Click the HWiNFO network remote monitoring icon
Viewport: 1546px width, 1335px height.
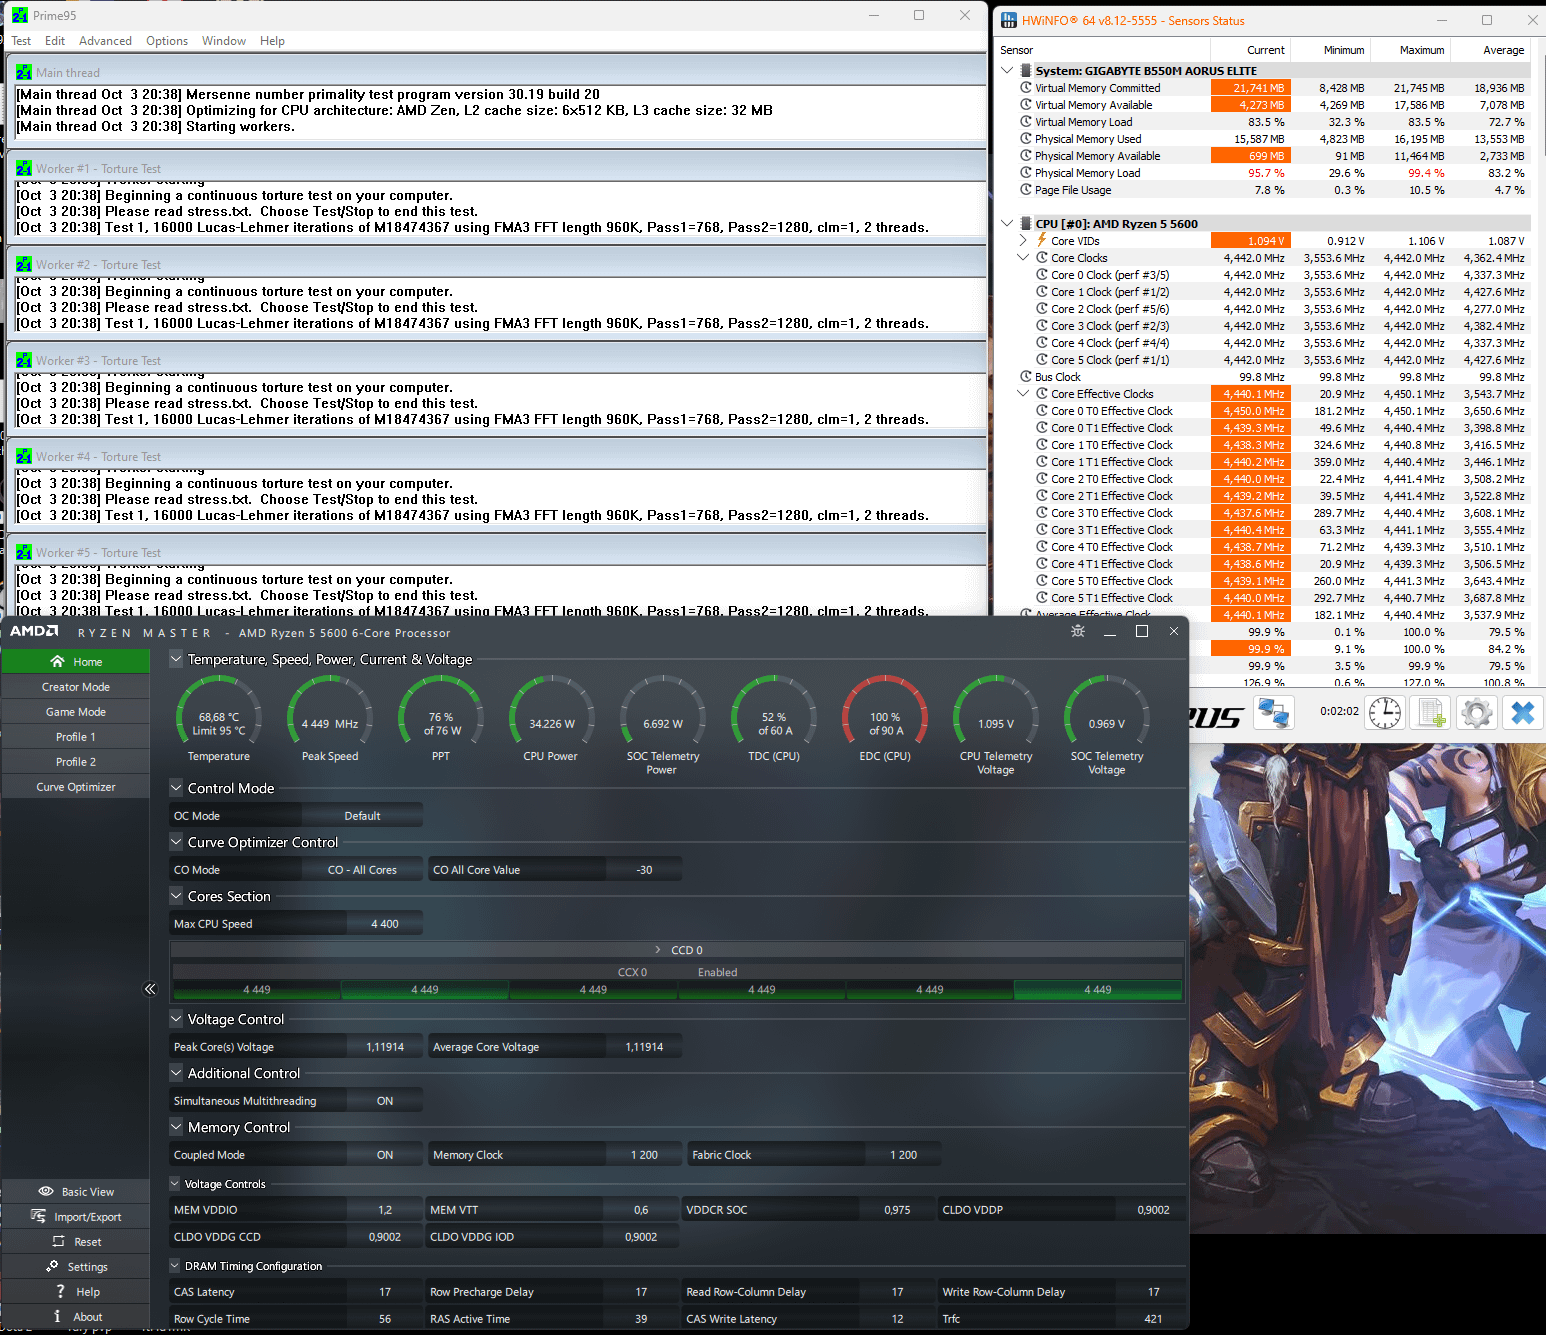[x=1274, y=713]
